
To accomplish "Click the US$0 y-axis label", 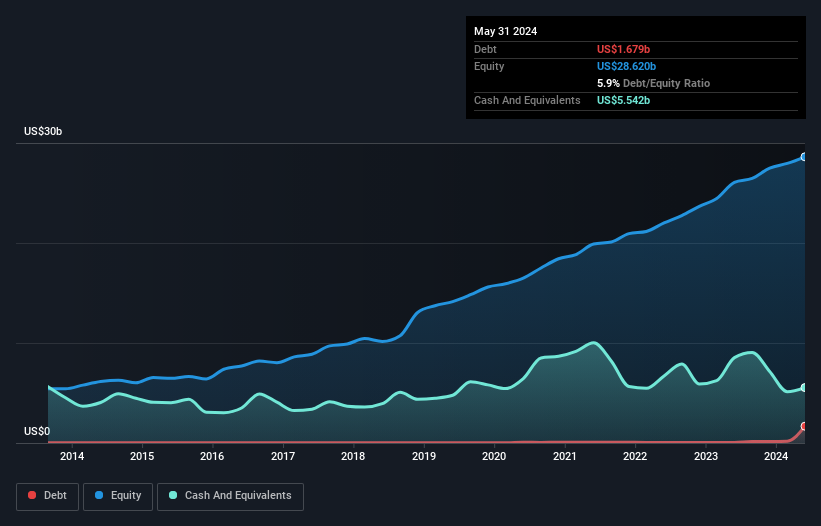I will pos(37,431).
